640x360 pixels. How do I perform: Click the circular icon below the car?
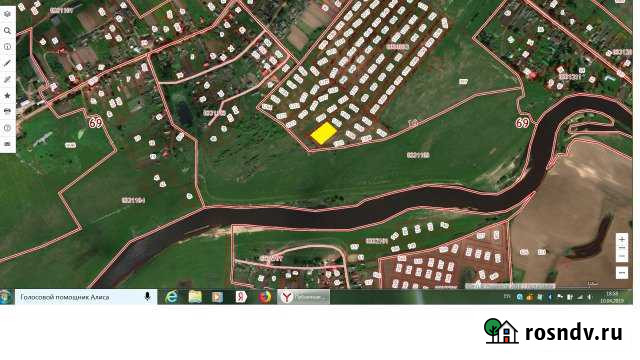[x=7, y=128]
